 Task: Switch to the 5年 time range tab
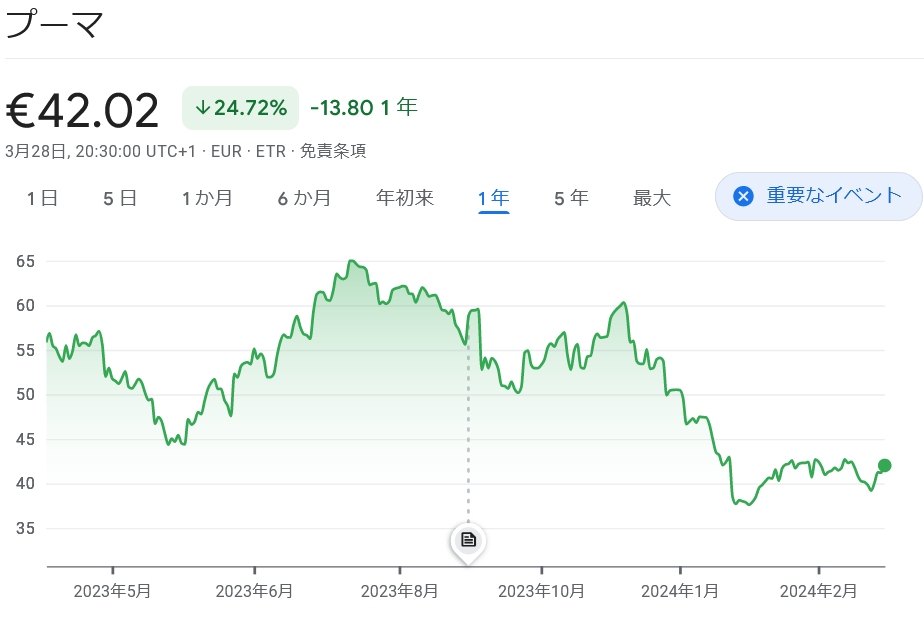(x=570, y=197)
